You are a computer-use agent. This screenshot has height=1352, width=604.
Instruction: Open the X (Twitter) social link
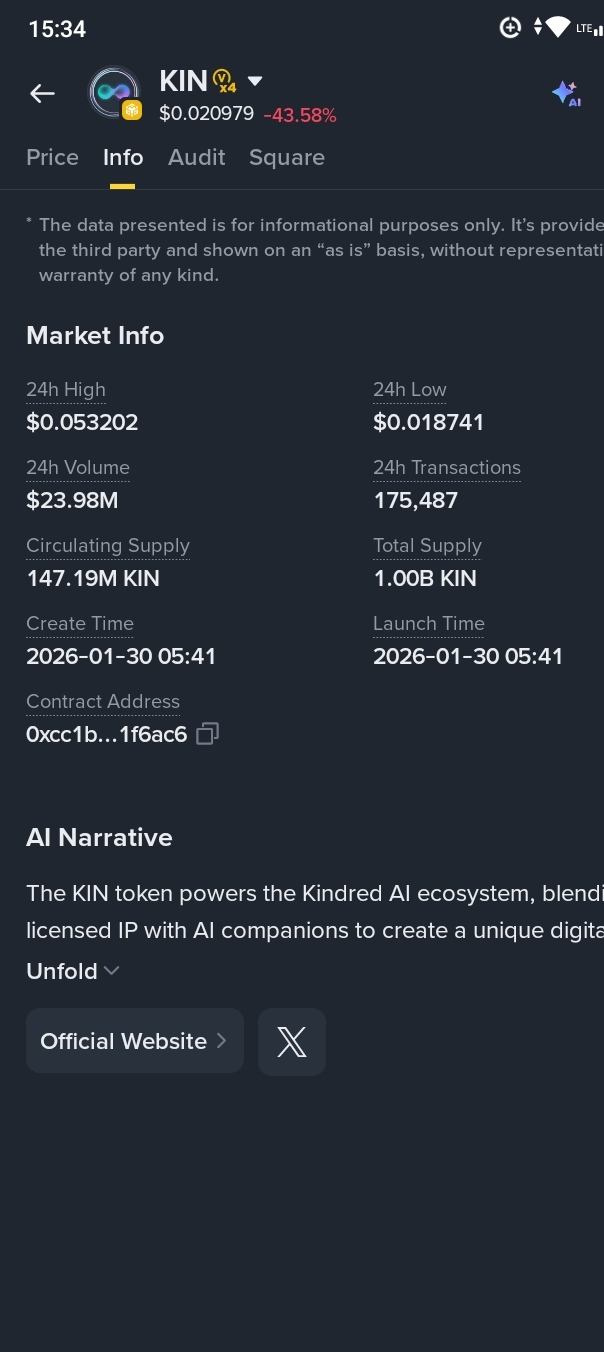(x=291, y=1042)
